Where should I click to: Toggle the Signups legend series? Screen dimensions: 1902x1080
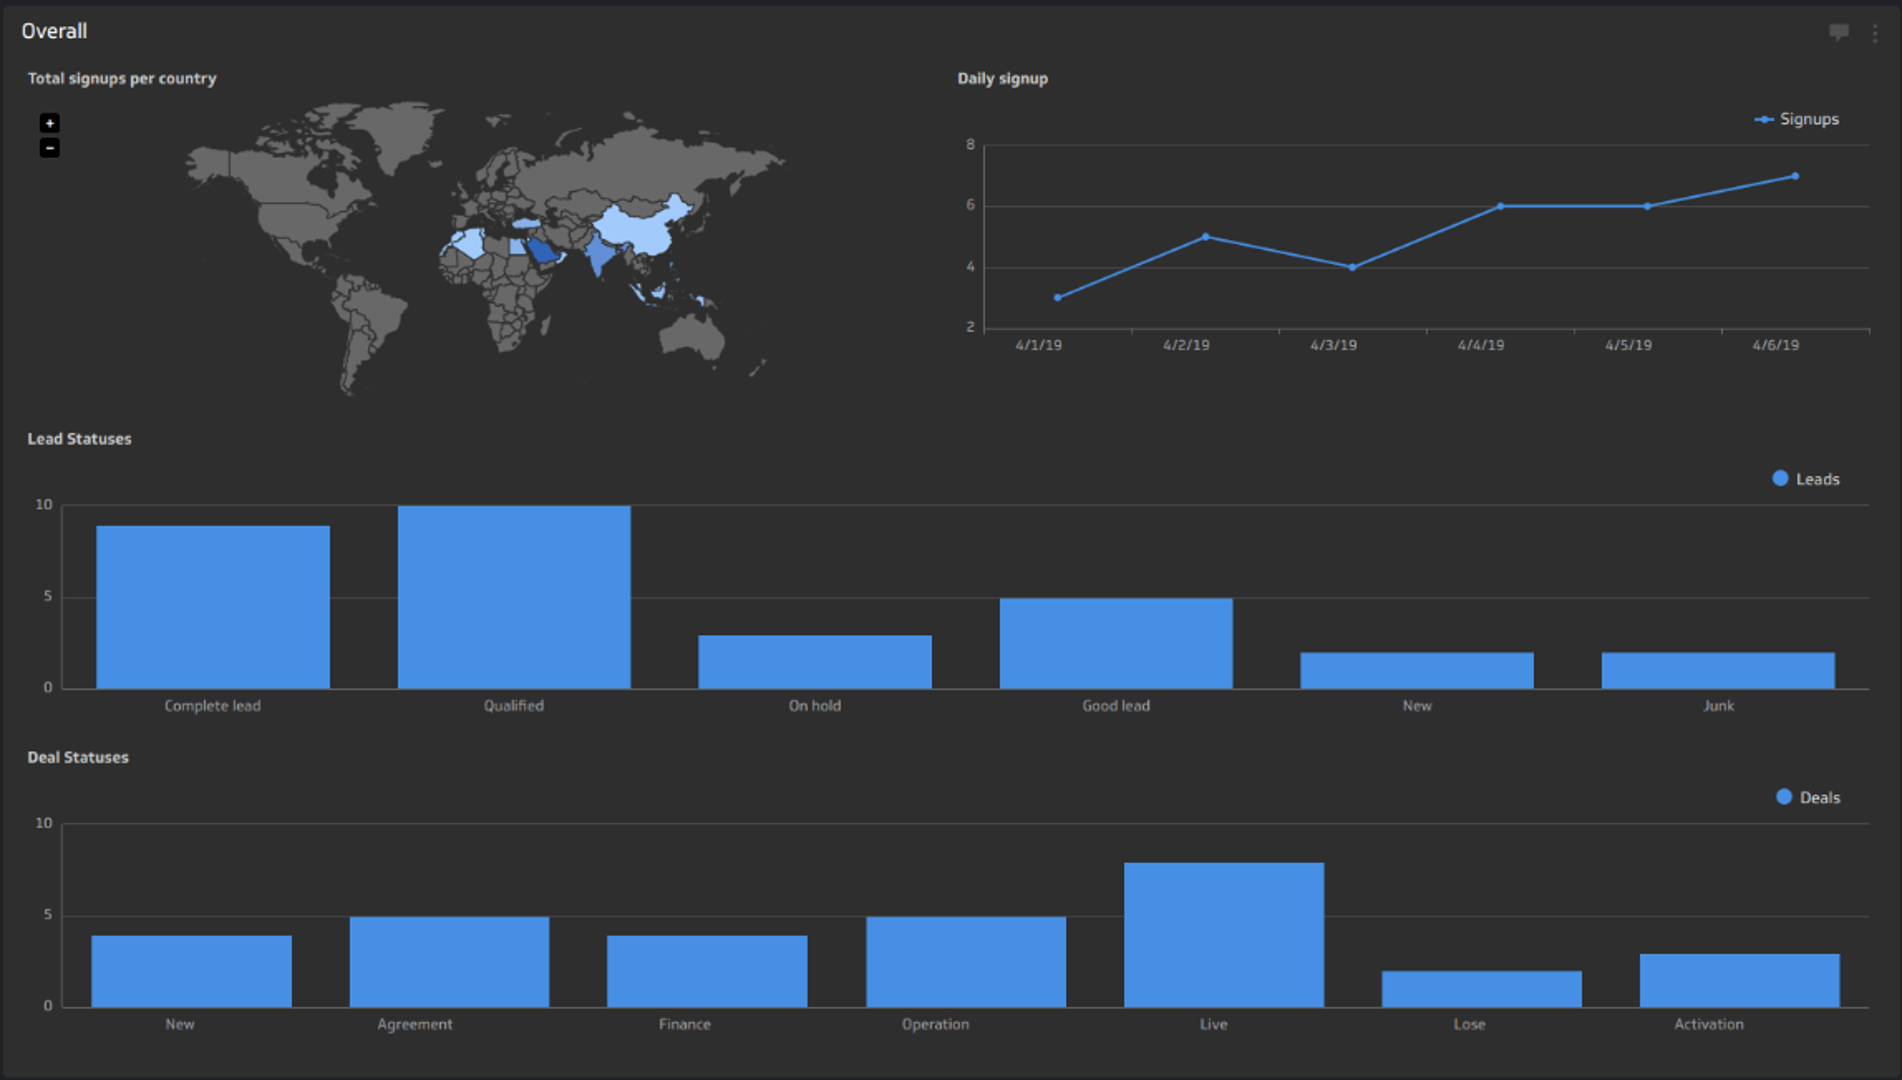[1797, 119]
